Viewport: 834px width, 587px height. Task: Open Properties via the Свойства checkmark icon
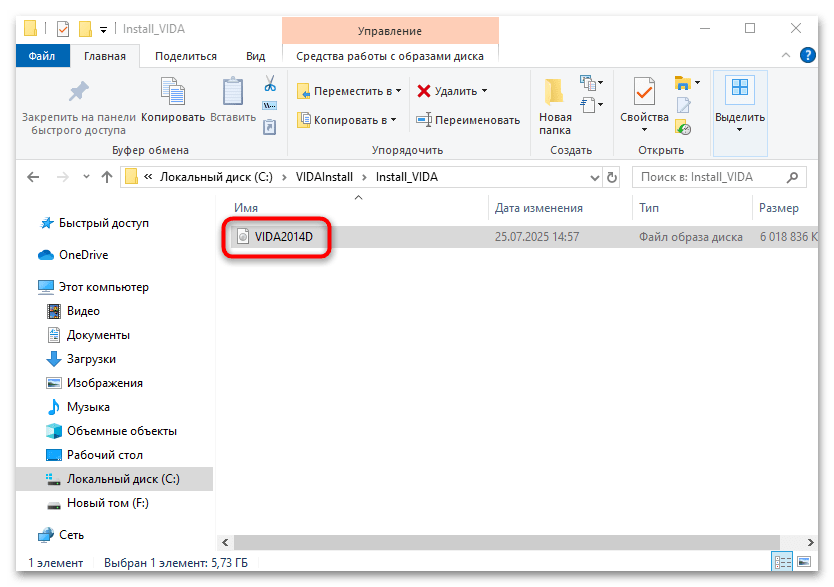coord(644,92)
